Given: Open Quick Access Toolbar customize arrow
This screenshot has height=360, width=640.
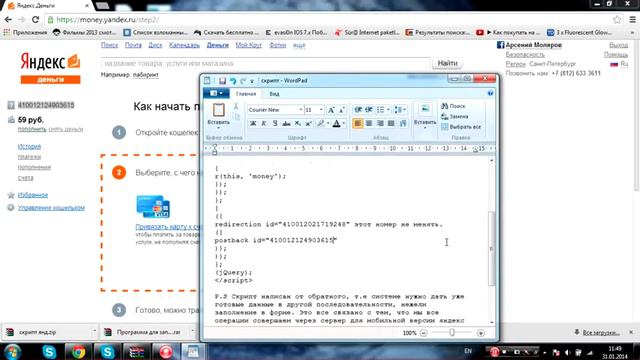Looking at the screenshot, I should pyautogui.click(x=252, y=81).
